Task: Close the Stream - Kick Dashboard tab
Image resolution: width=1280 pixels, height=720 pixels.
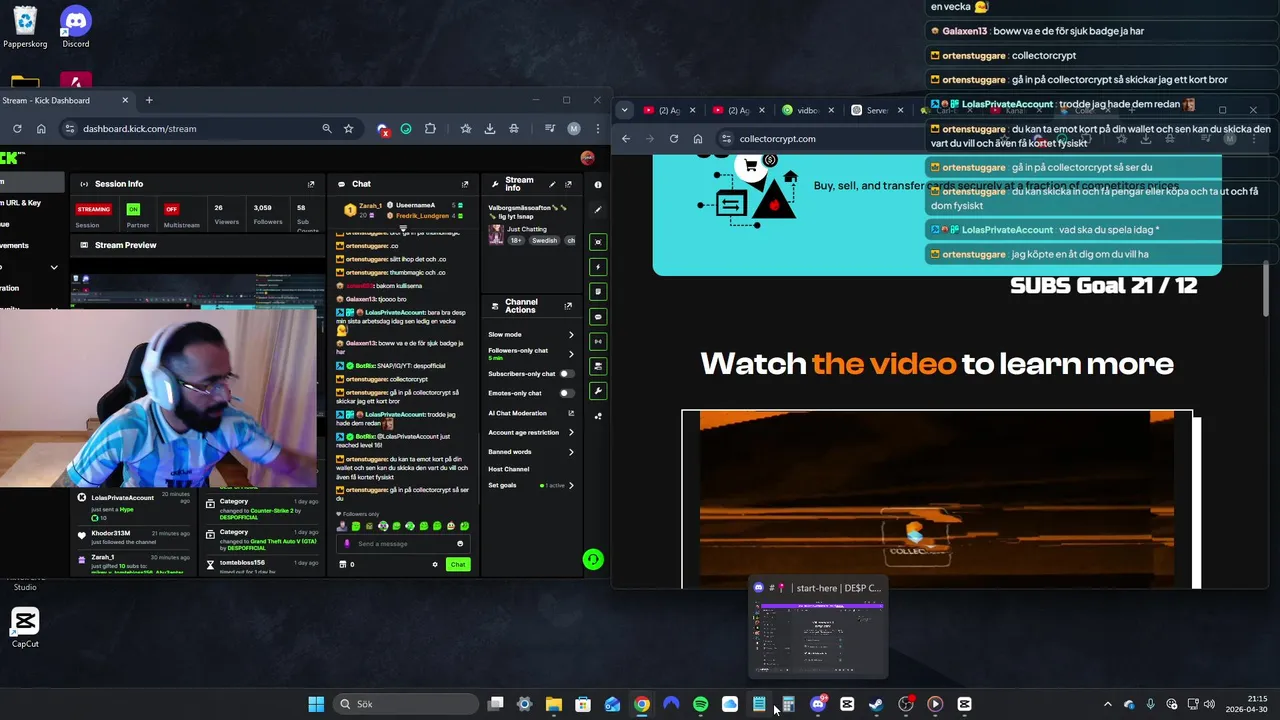Action: click(x=125, y=100)
